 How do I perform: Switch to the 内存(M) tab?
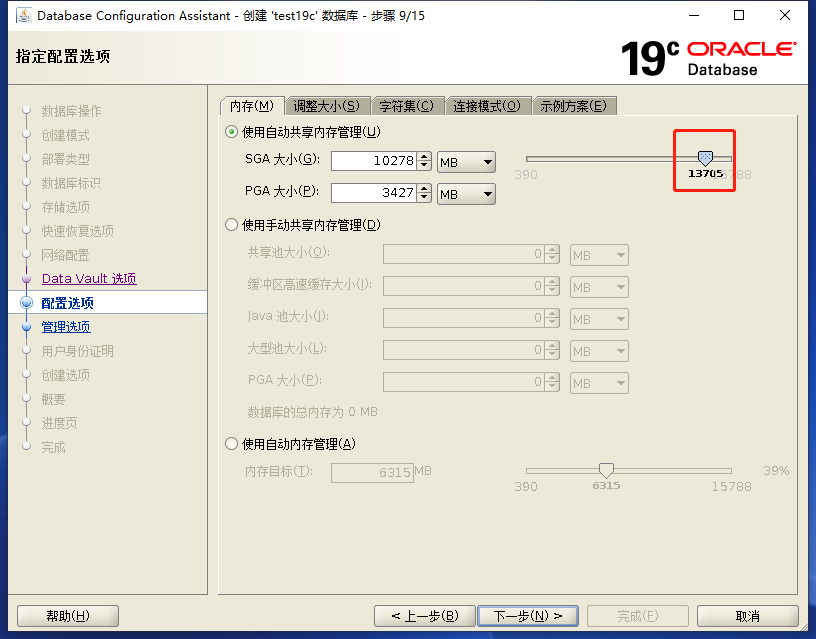[252, 106]
